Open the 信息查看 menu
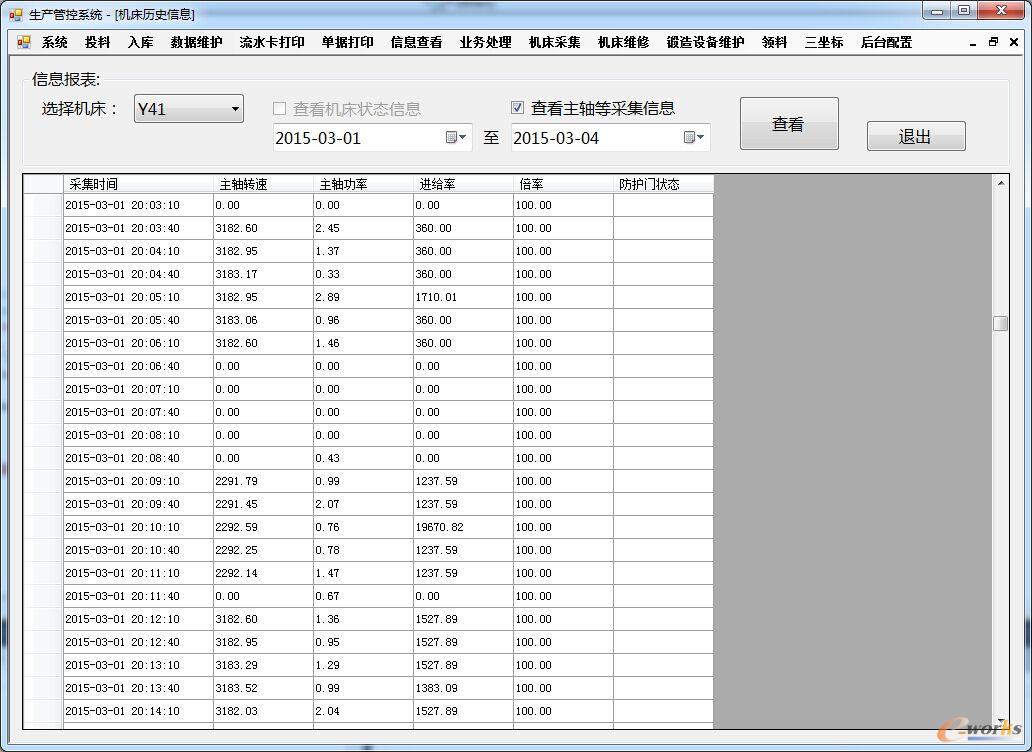 tap(417, 43)
